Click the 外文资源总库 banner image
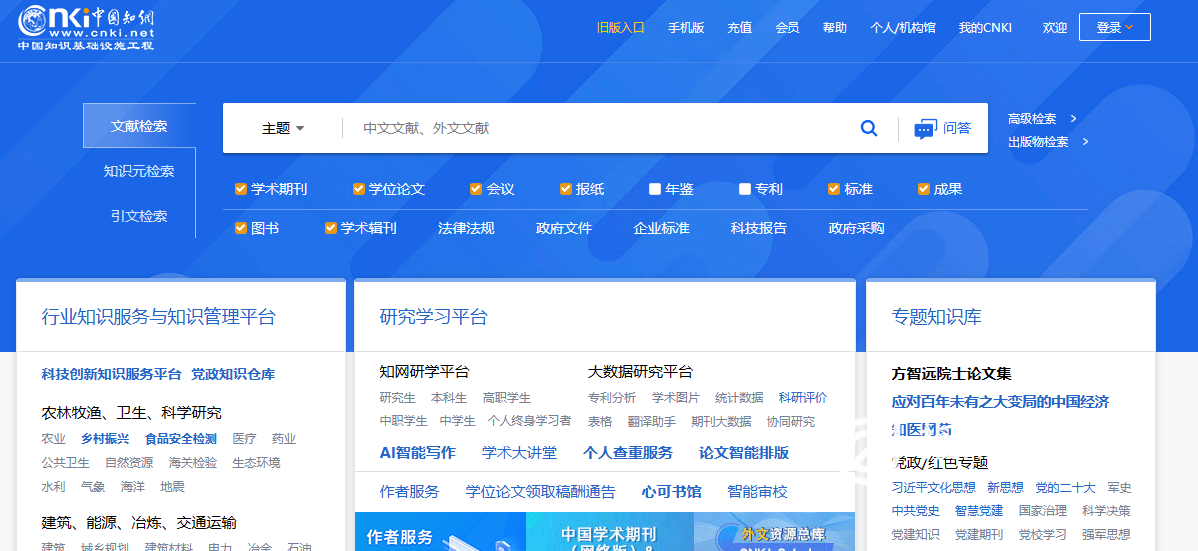The image size is (1198, 551). (x=774, y=531)
